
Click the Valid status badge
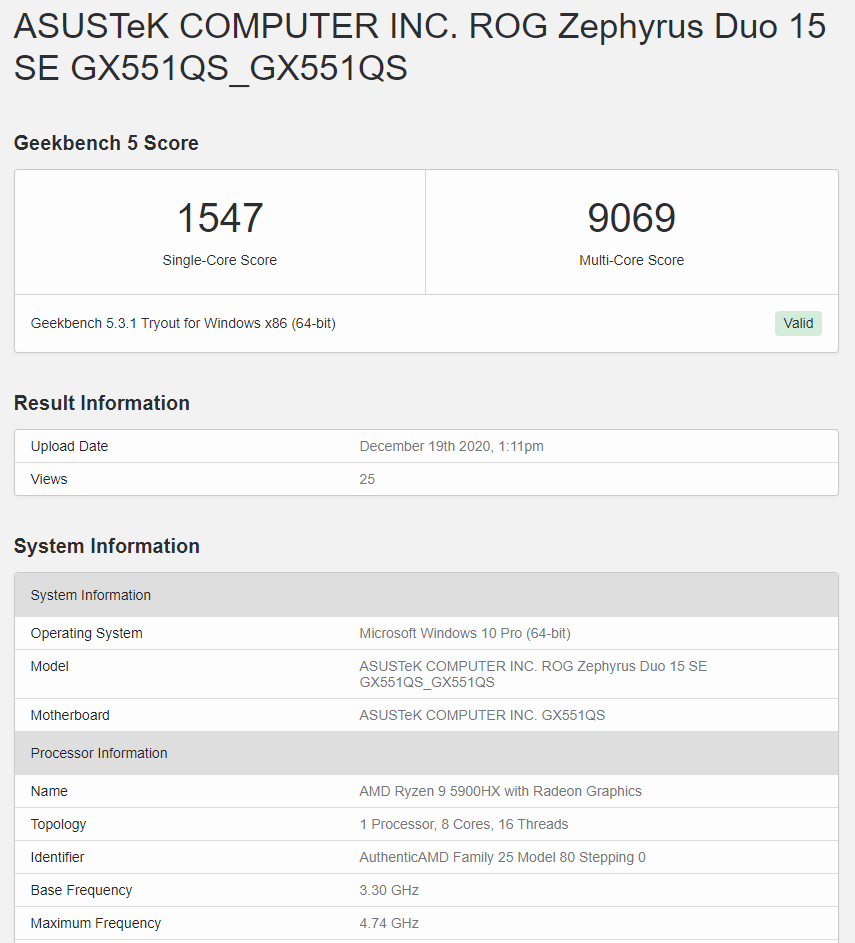tap(798, 324)
